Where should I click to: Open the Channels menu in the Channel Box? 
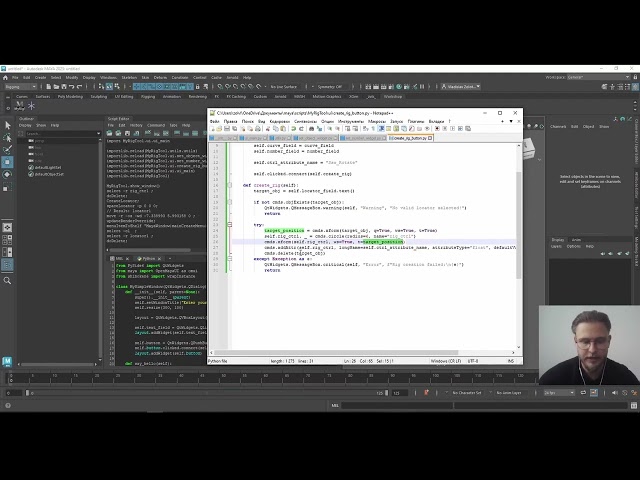(x=558, y=127)
